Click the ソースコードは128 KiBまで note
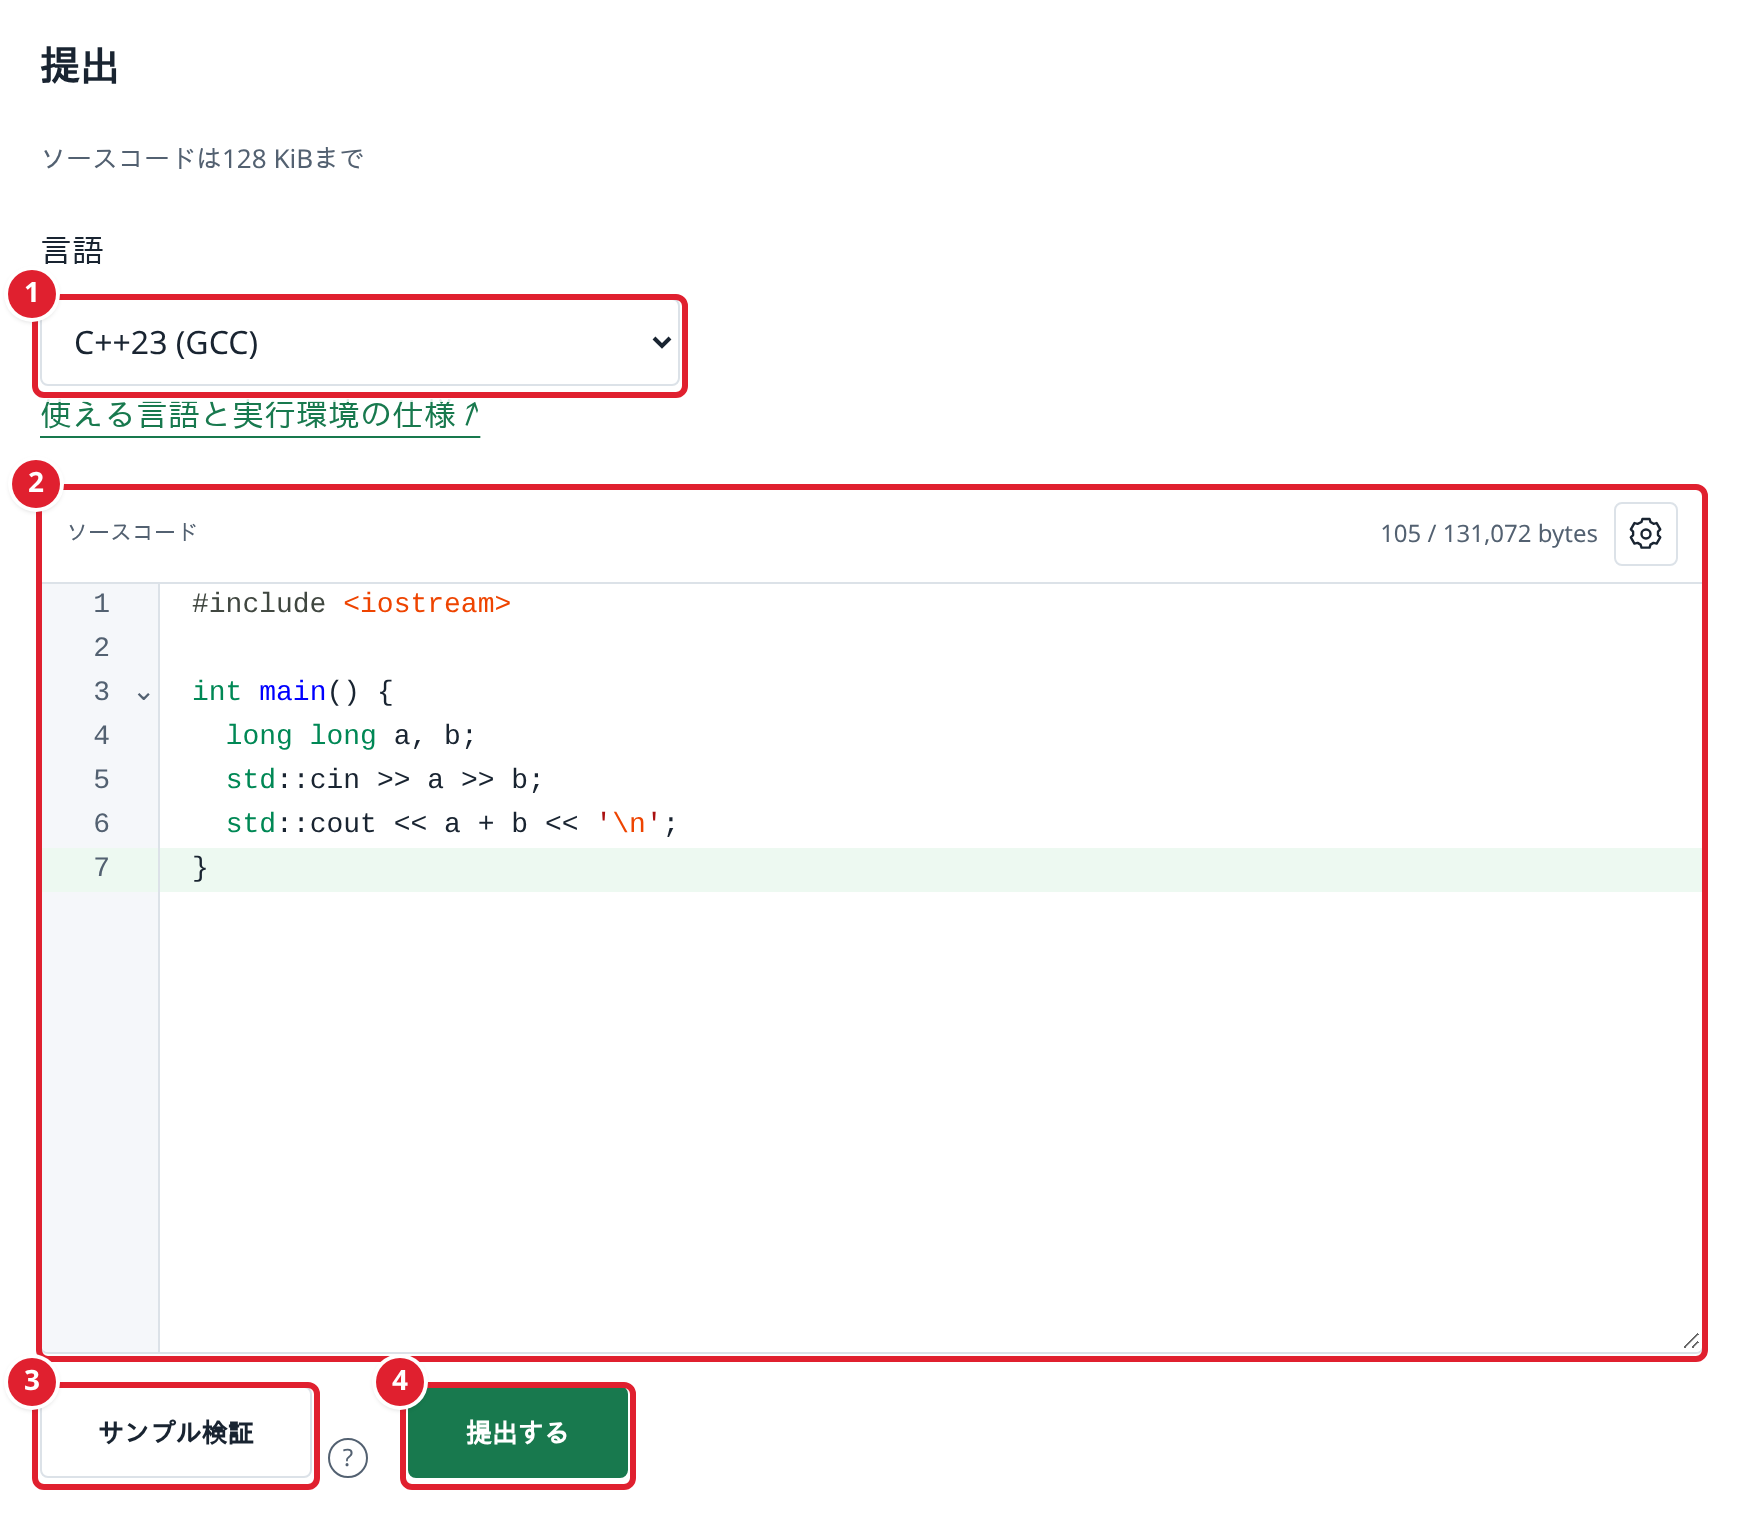Viewport: 1744px width, 1522px height. pyautogui.click(x=203, y=159)
